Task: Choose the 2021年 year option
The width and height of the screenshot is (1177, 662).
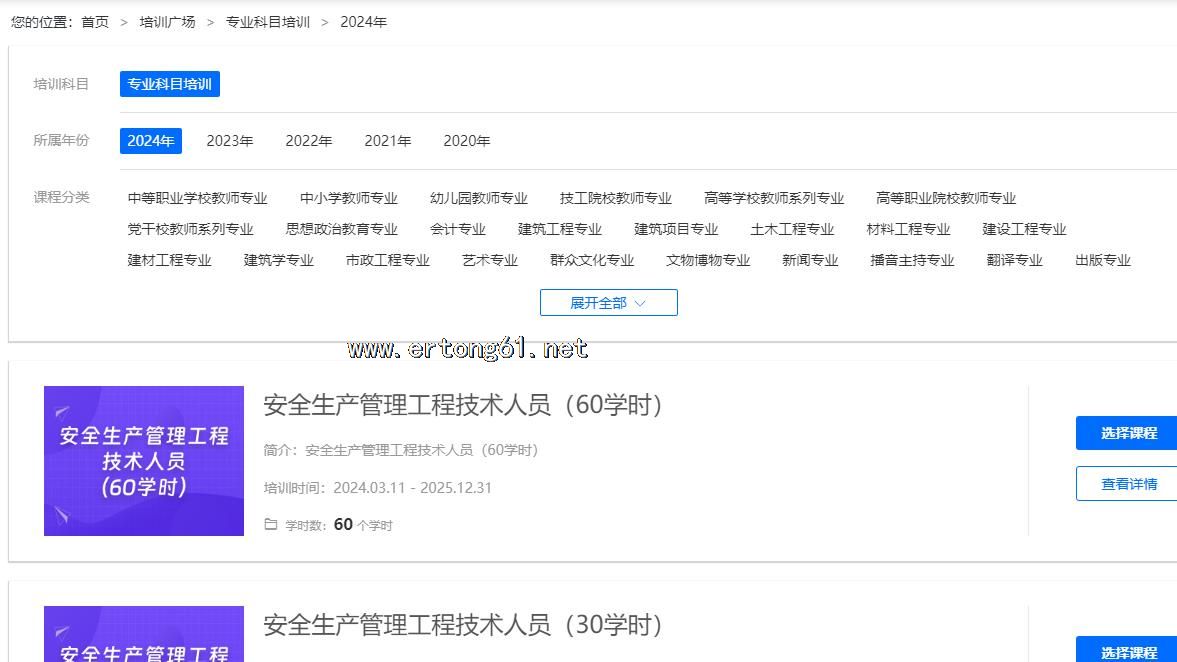Action: pos(388,141)
